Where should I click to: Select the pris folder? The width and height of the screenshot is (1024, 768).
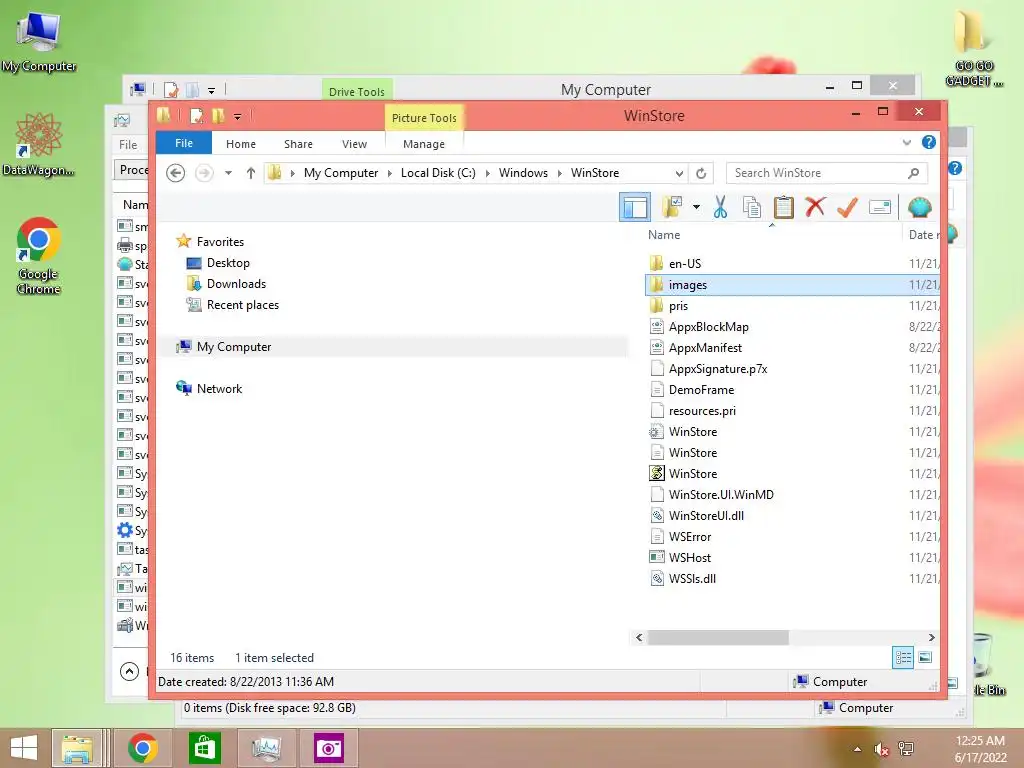[678, 306]
